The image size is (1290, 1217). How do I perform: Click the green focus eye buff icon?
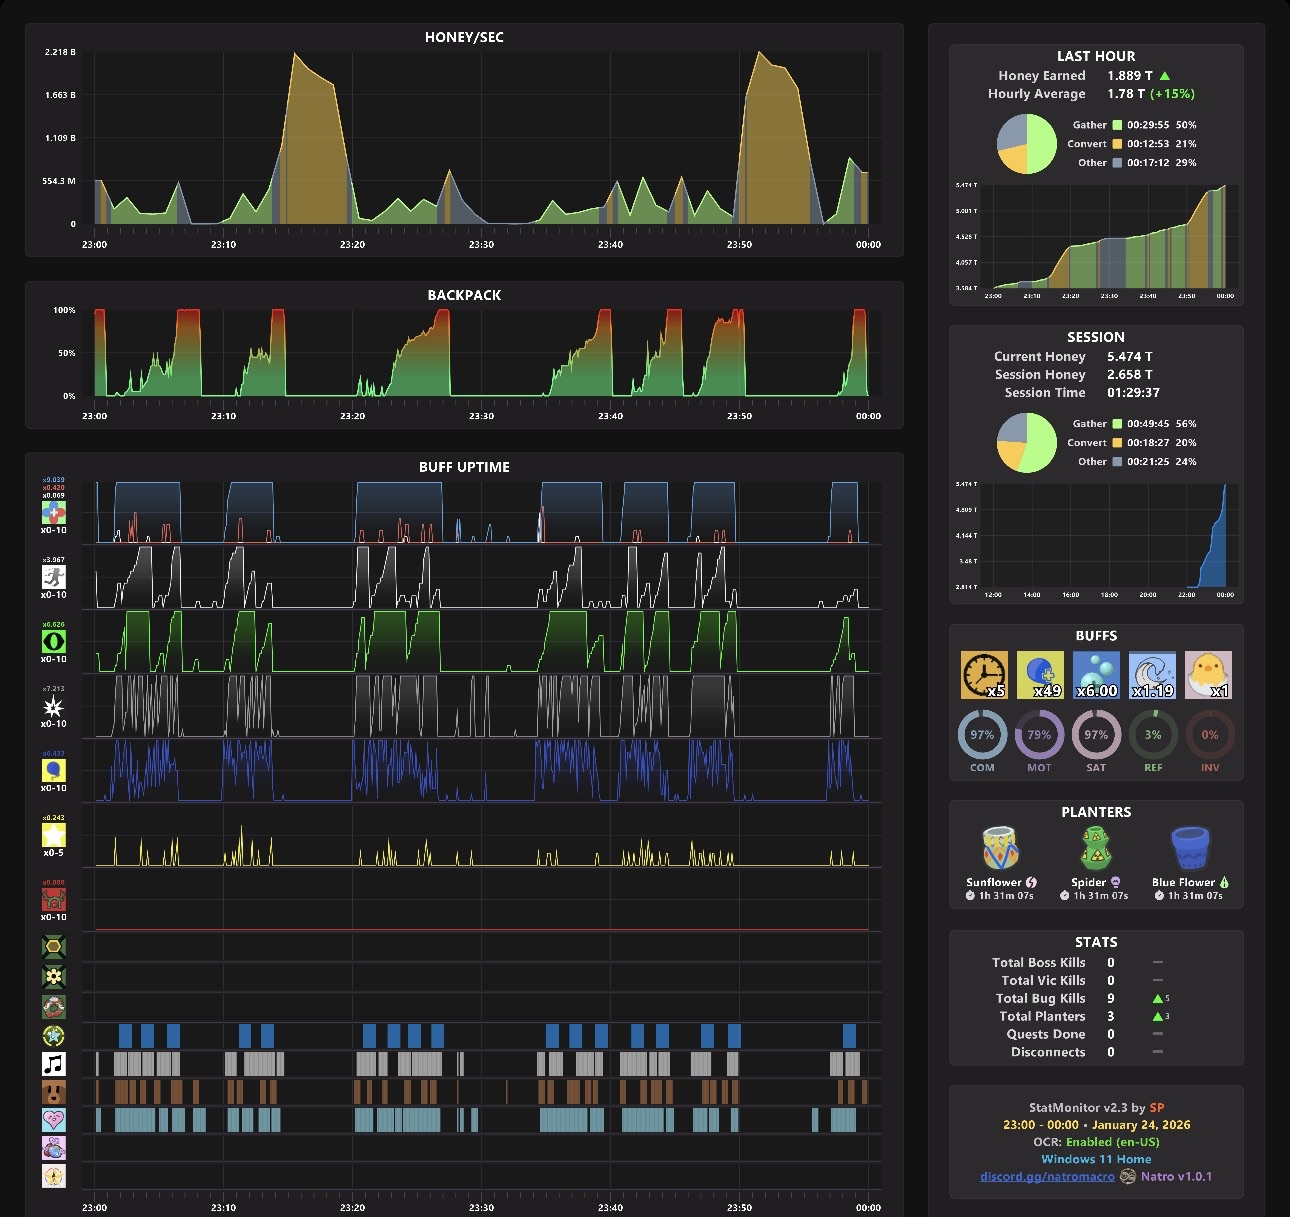point(54,642)
